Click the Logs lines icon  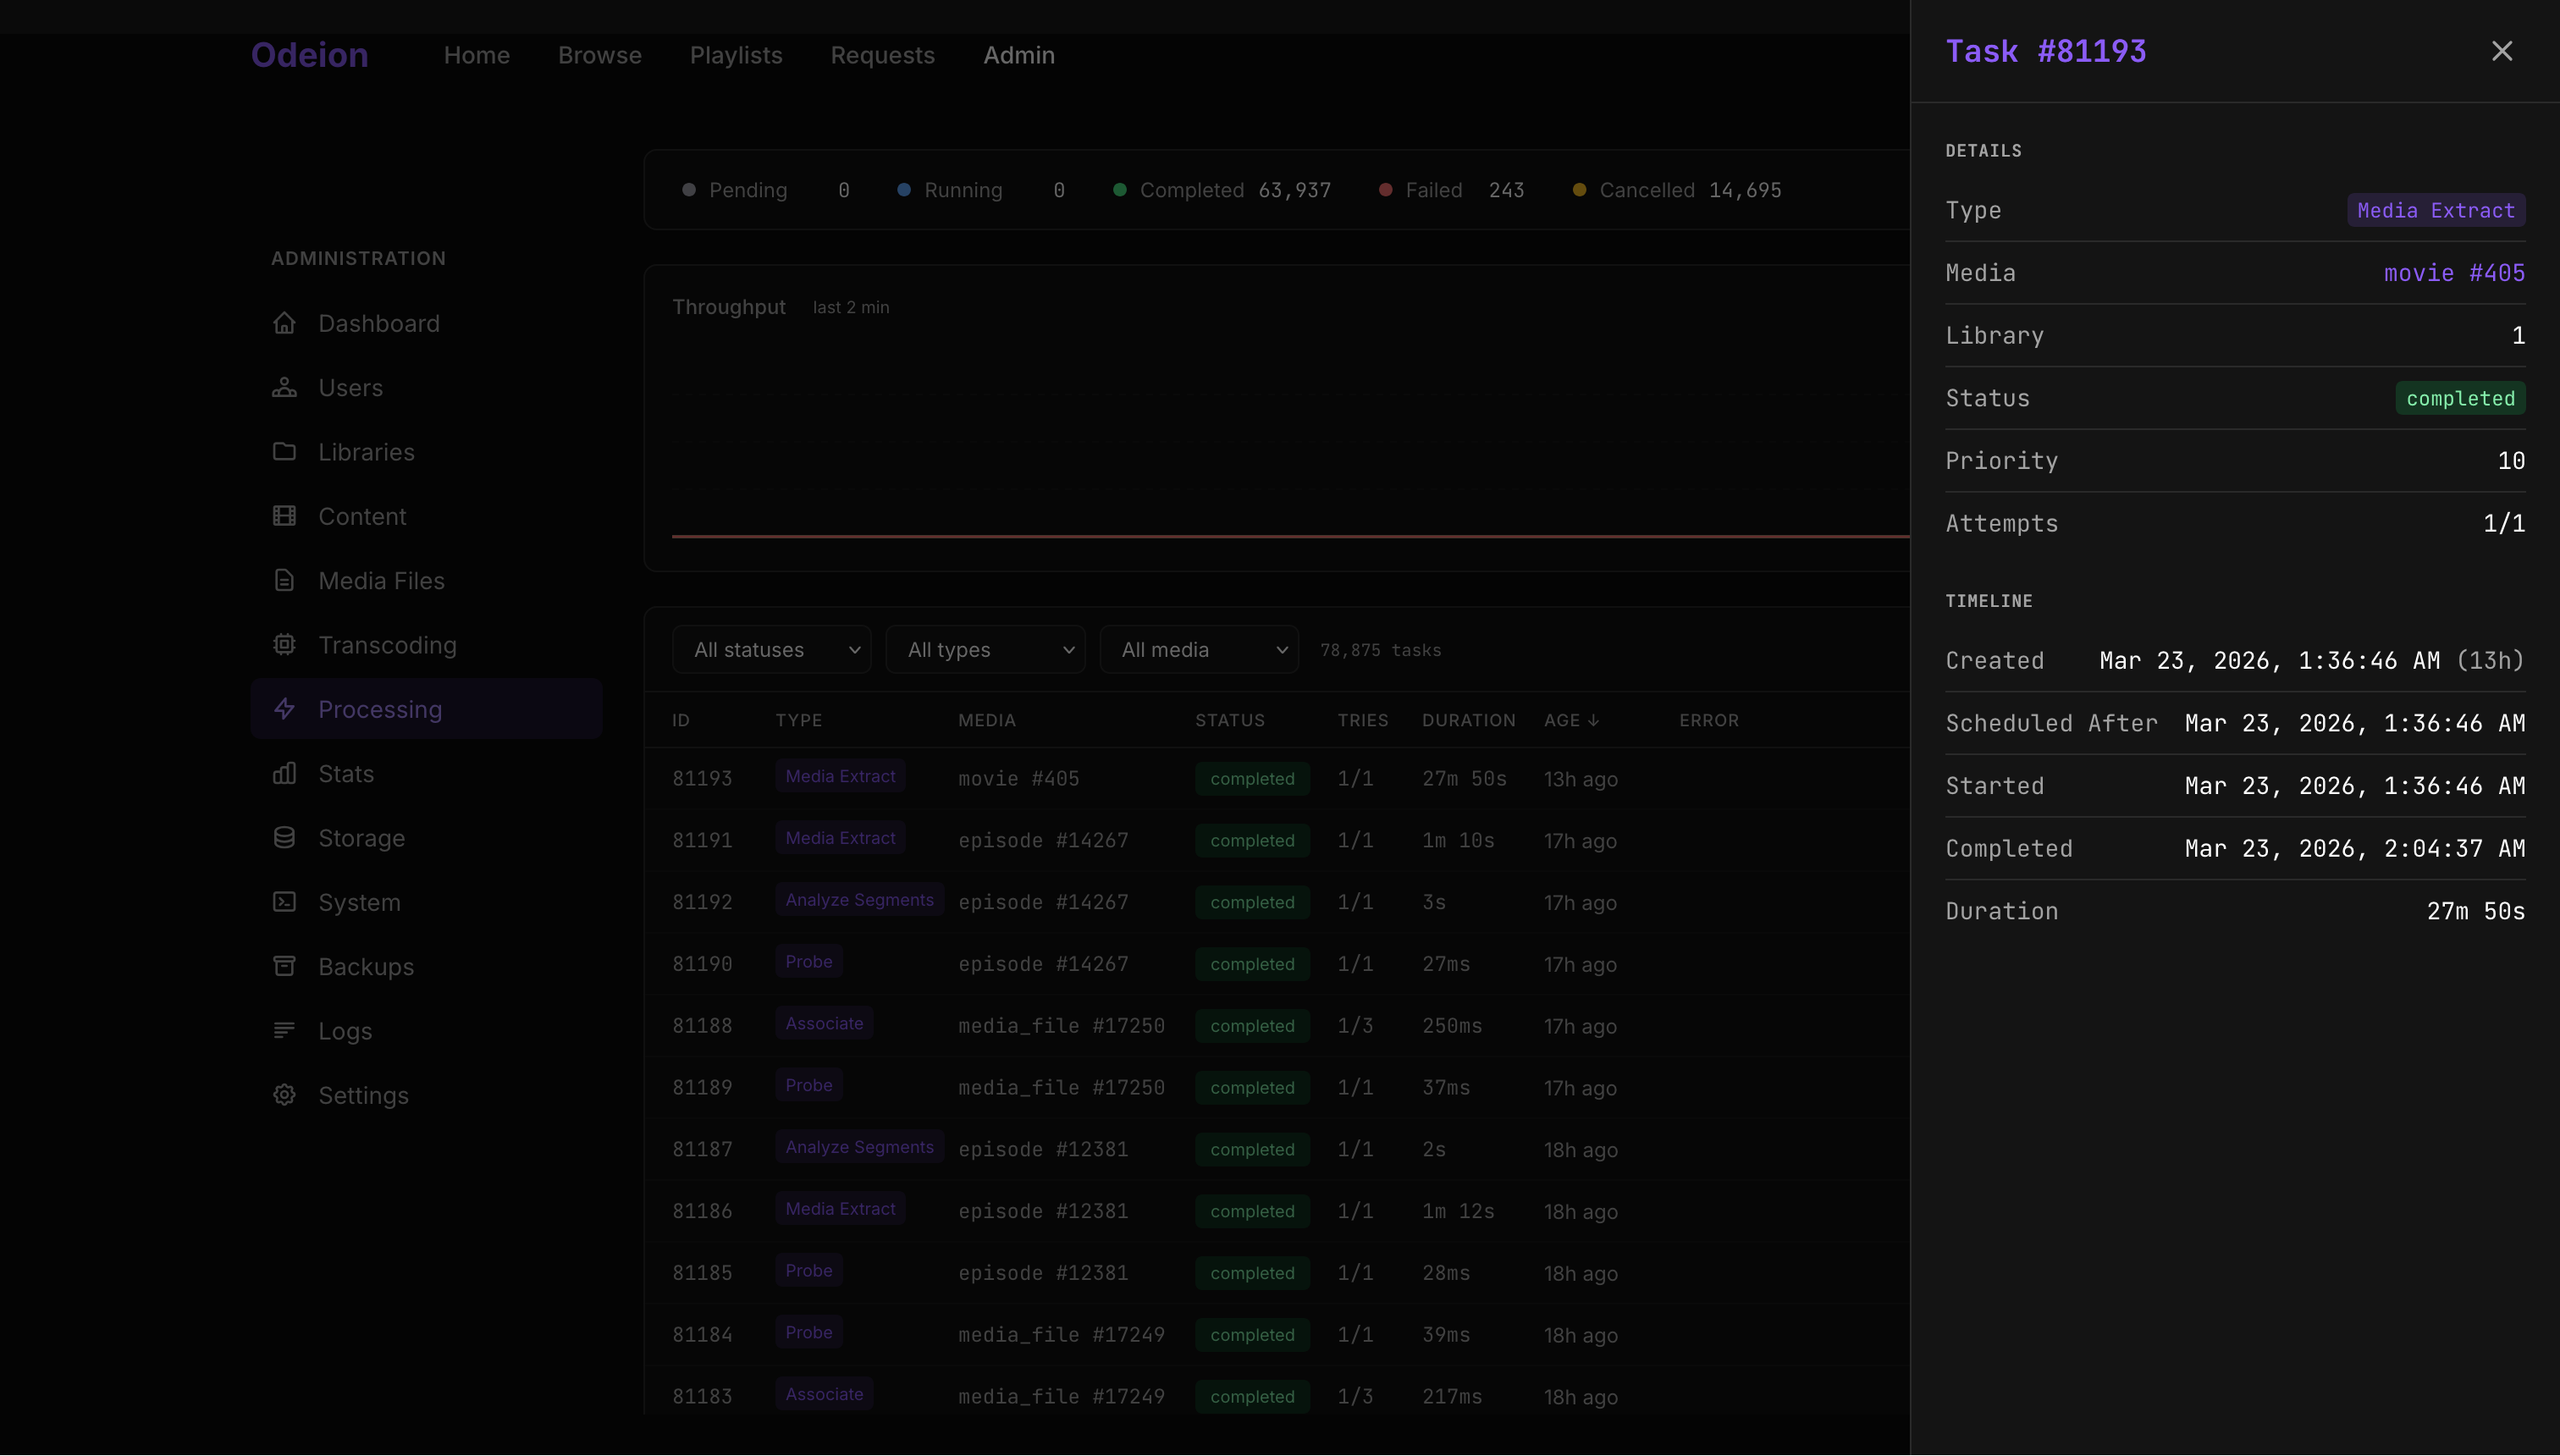pyautogui.click(x=284, y=1031)
